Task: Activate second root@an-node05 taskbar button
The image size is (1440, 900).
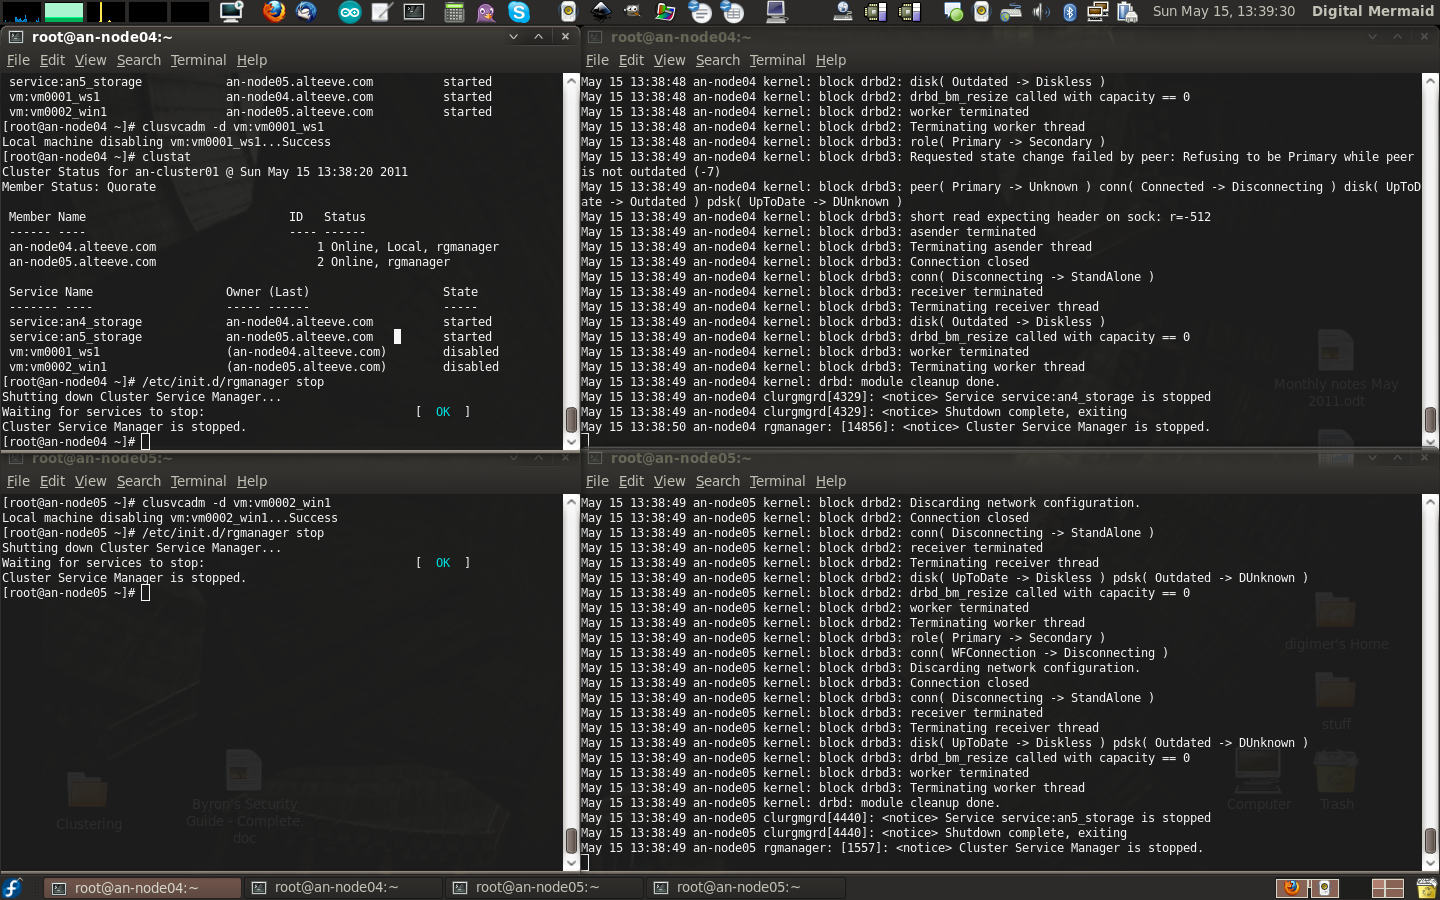Action: (x=746, y=887)
